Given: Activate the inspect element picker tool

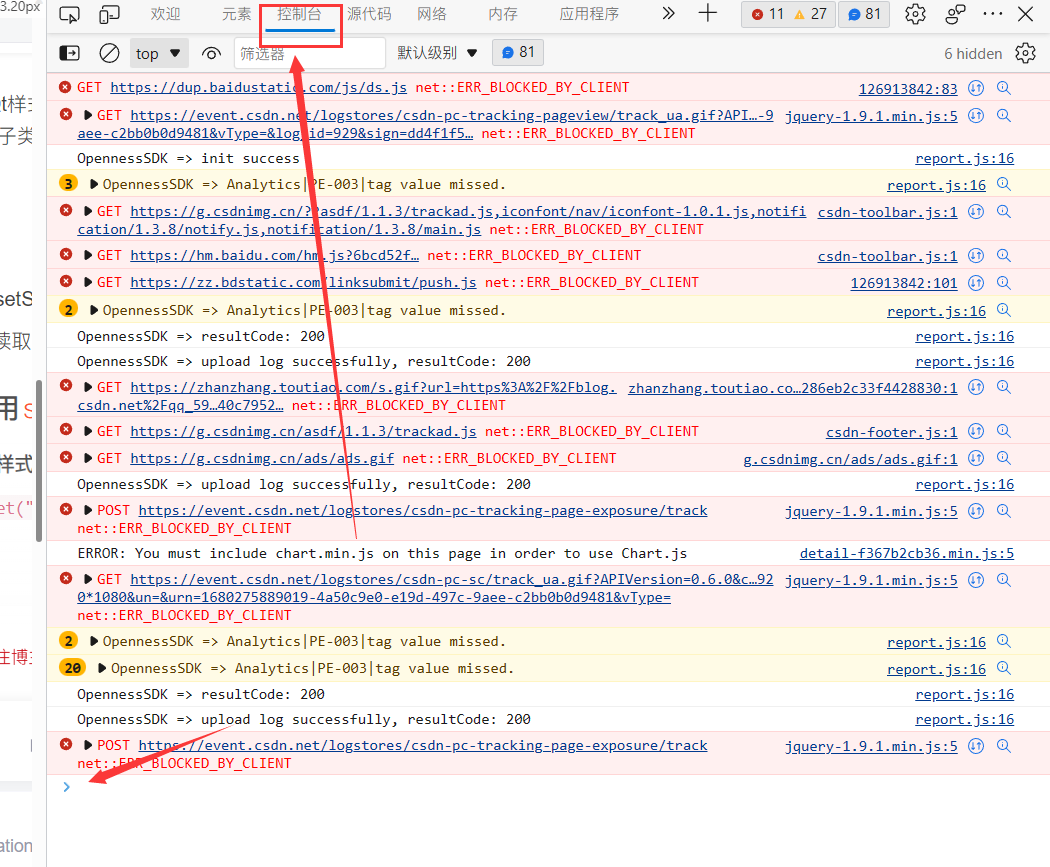Looking at the screenshot, I should click(69, 15).
